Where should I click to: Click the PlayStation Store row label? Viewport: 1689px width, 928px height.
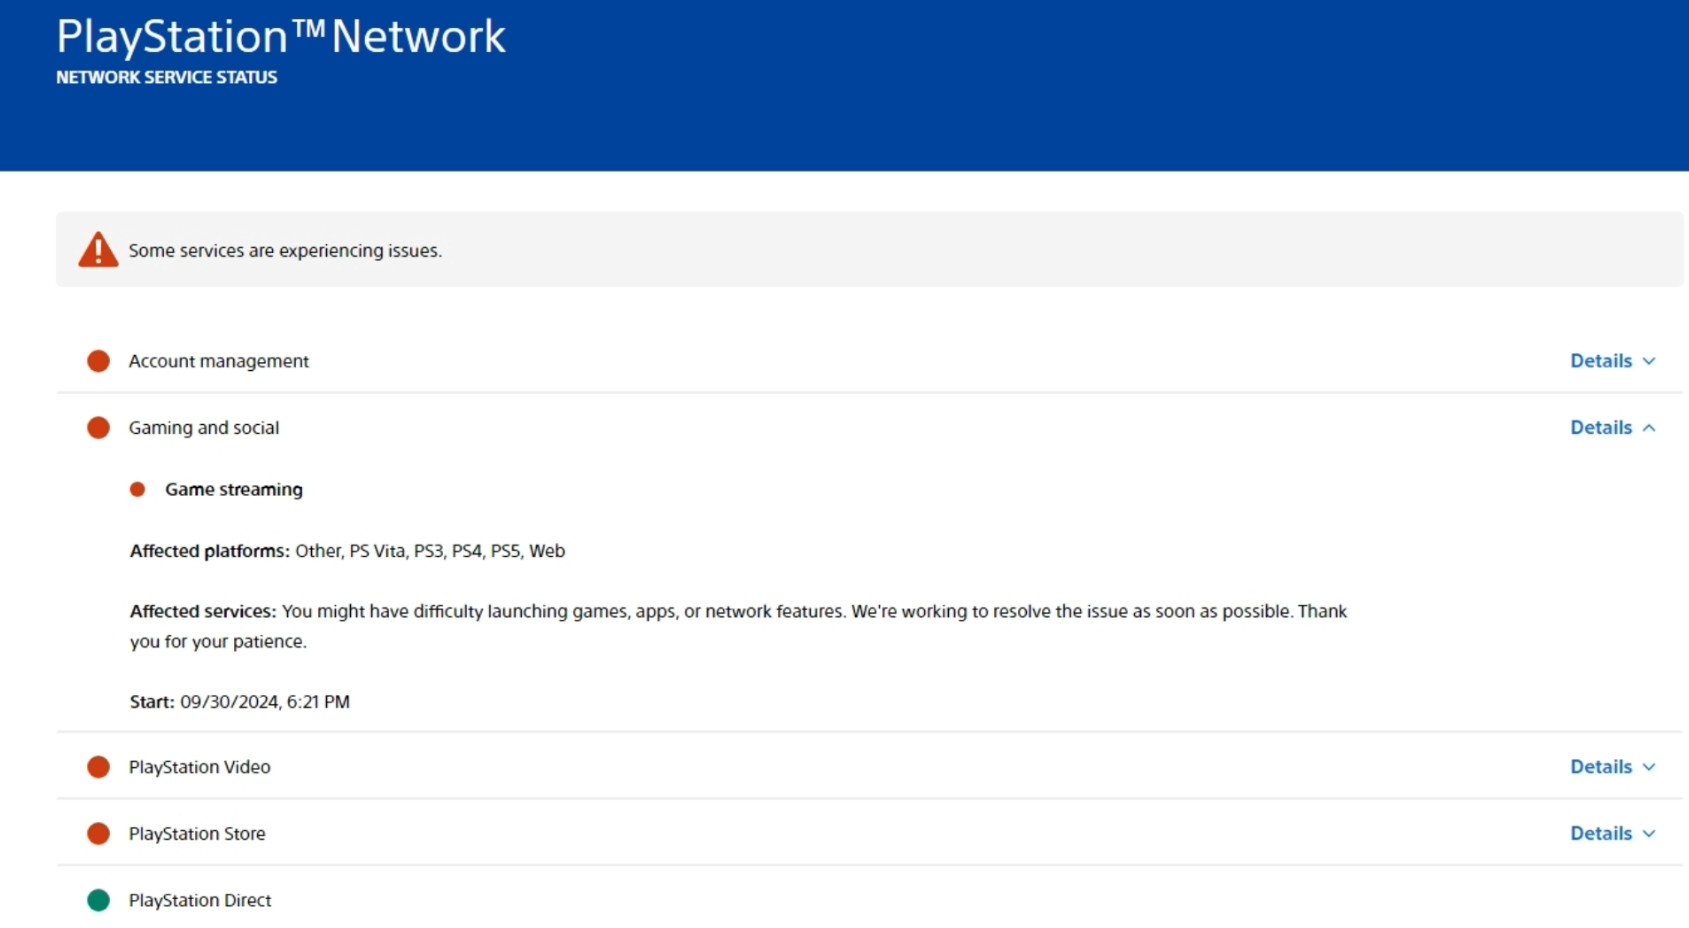[197, 834]
